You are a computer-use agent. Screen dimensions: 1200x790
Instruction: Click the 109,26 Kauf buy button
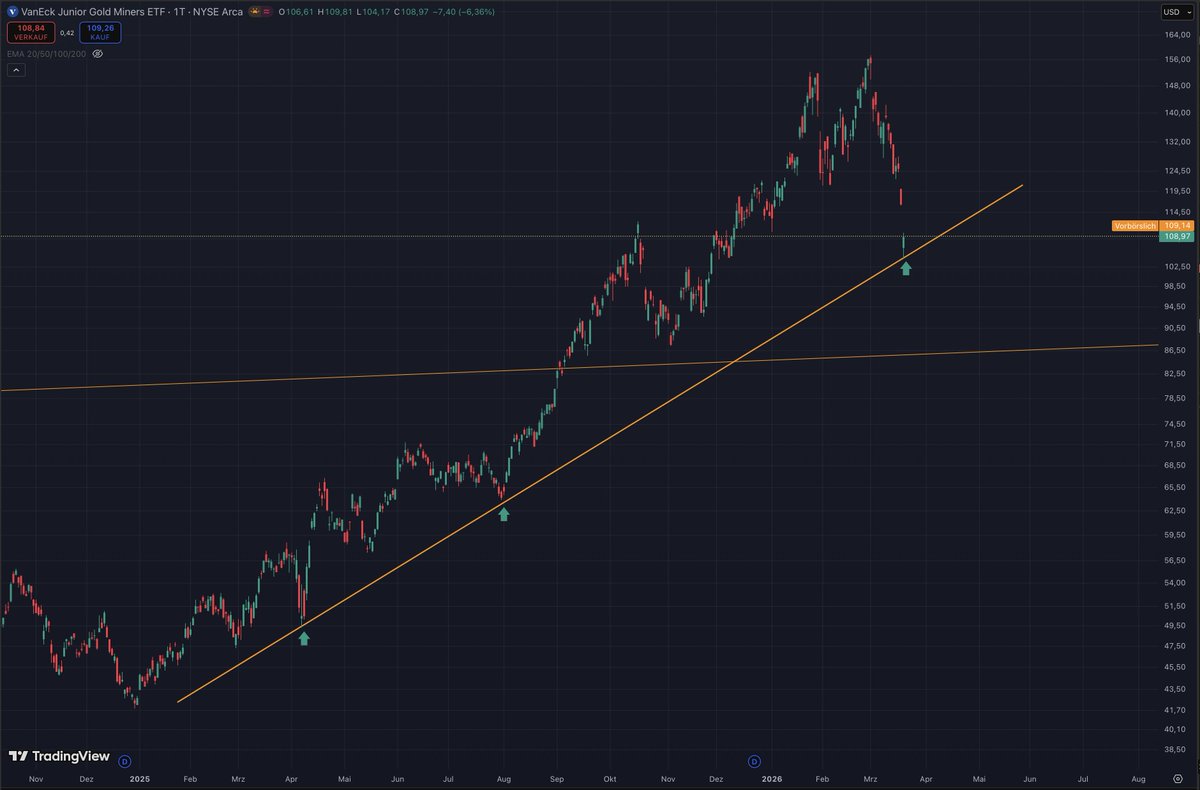point(100,33)
